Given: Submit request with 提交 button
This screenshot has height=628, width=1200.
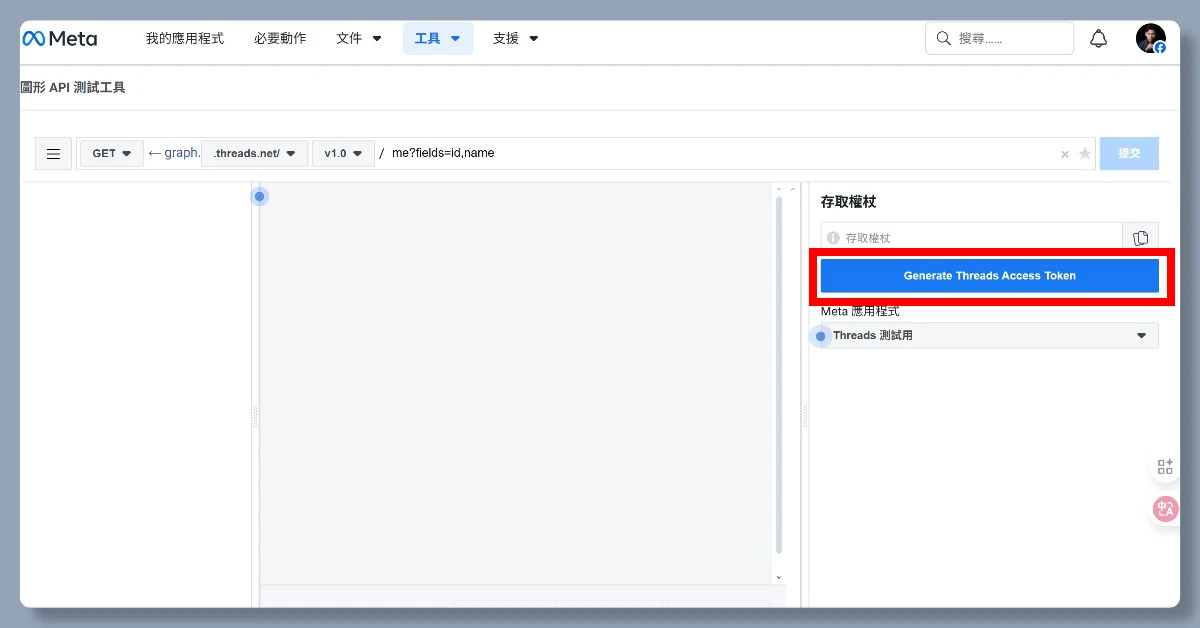Looking at the screenshot, I should click(x=1129, y=154).
